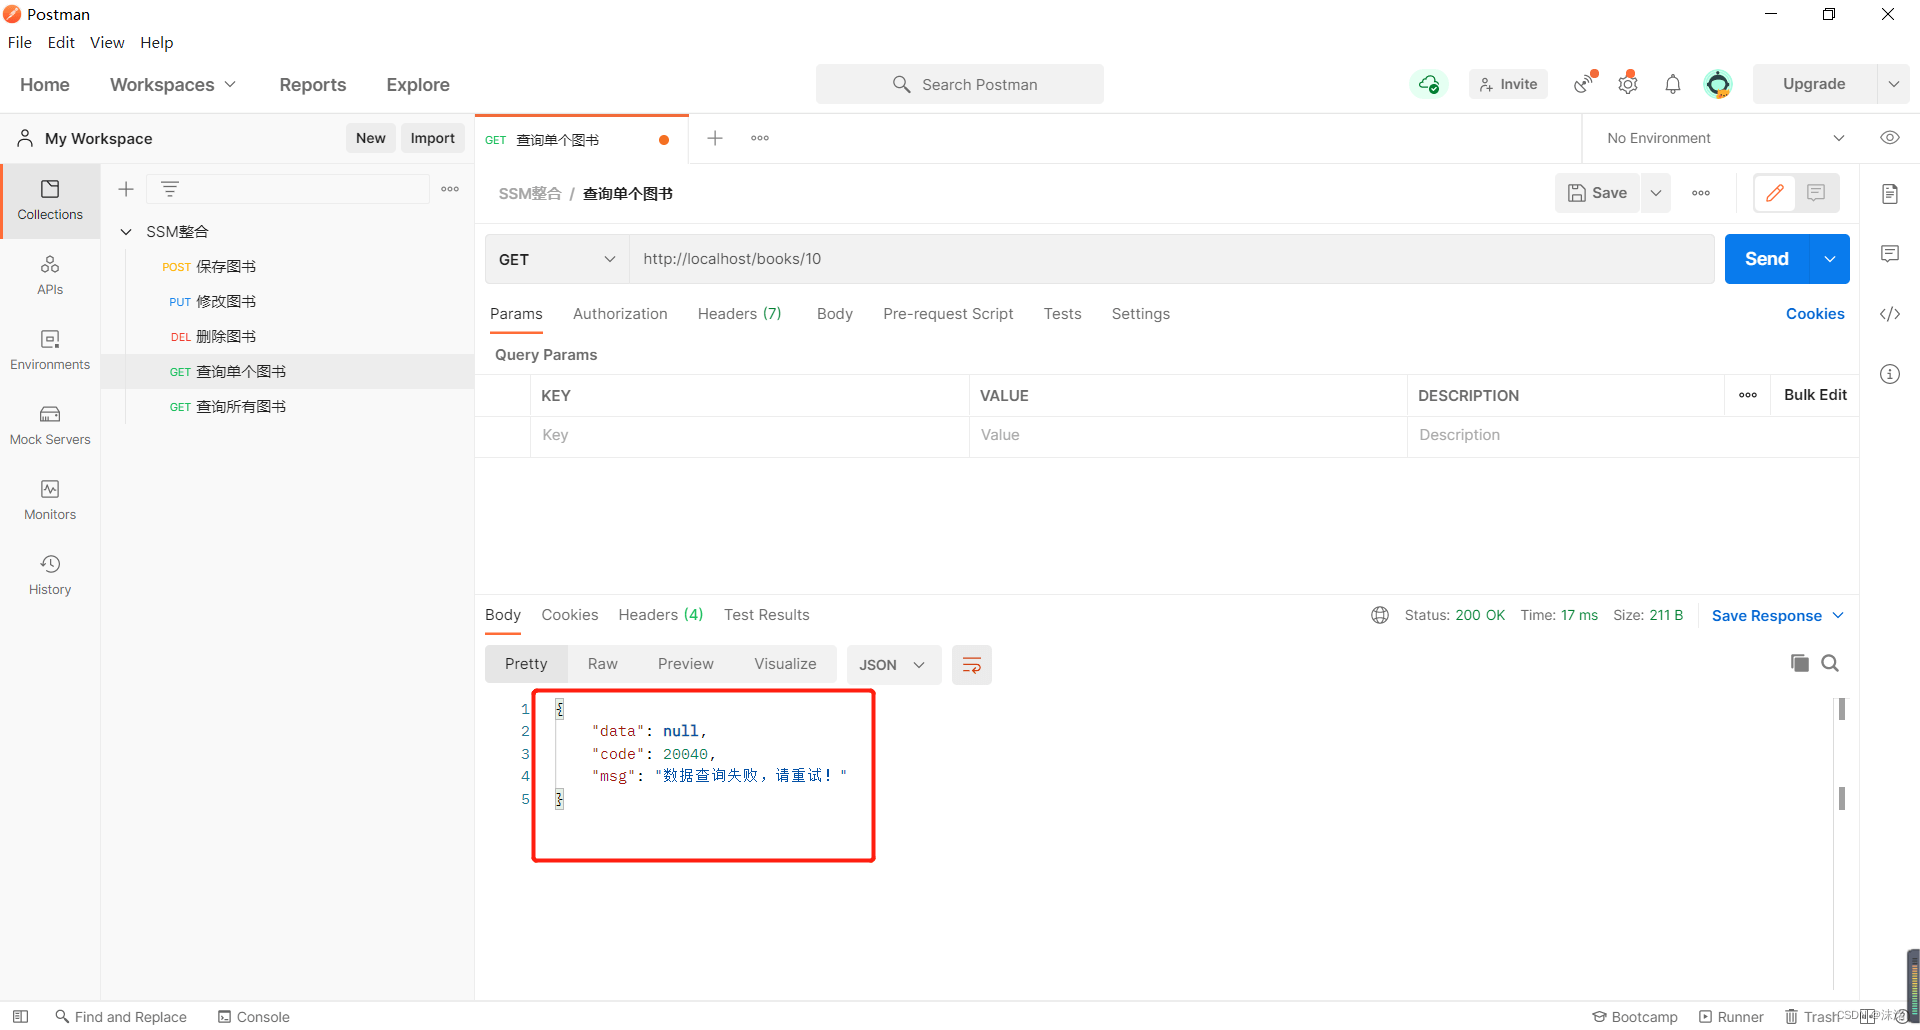Open the settings gear icon

coord(1627,85)
